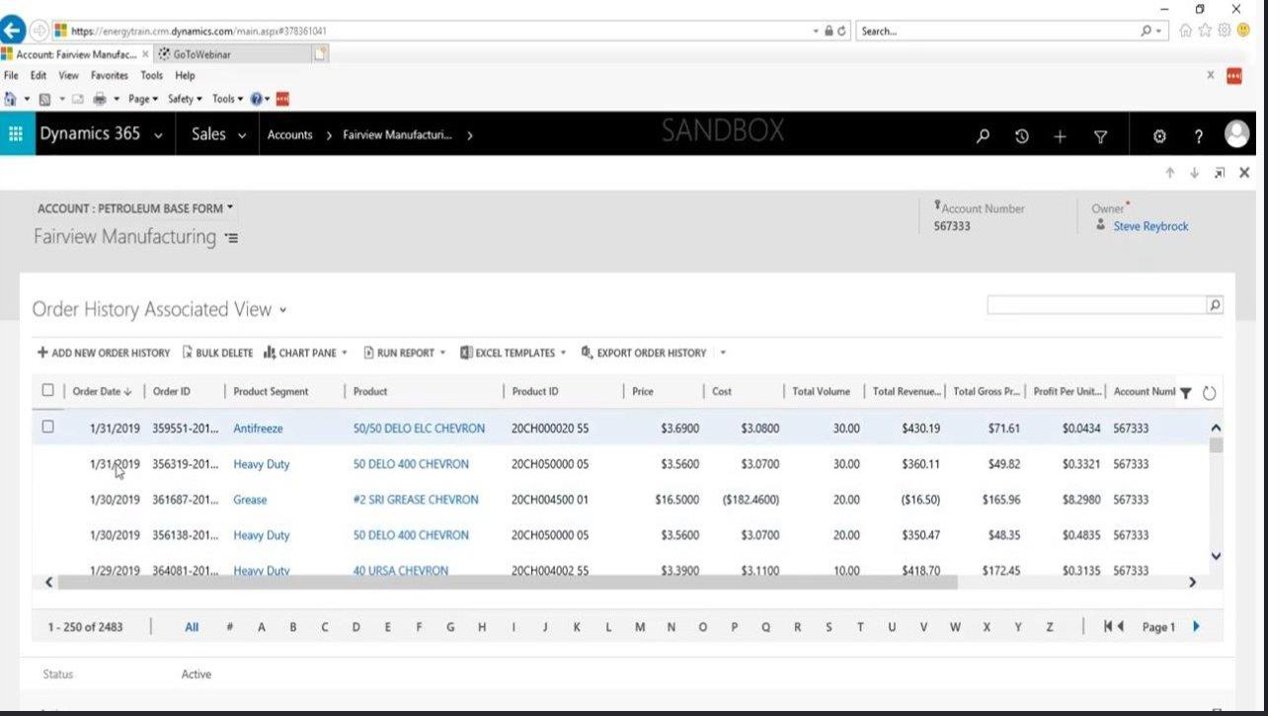Pop out the form into new window
Viewport: 1280px width, 720px height.
pos(1219,173)
